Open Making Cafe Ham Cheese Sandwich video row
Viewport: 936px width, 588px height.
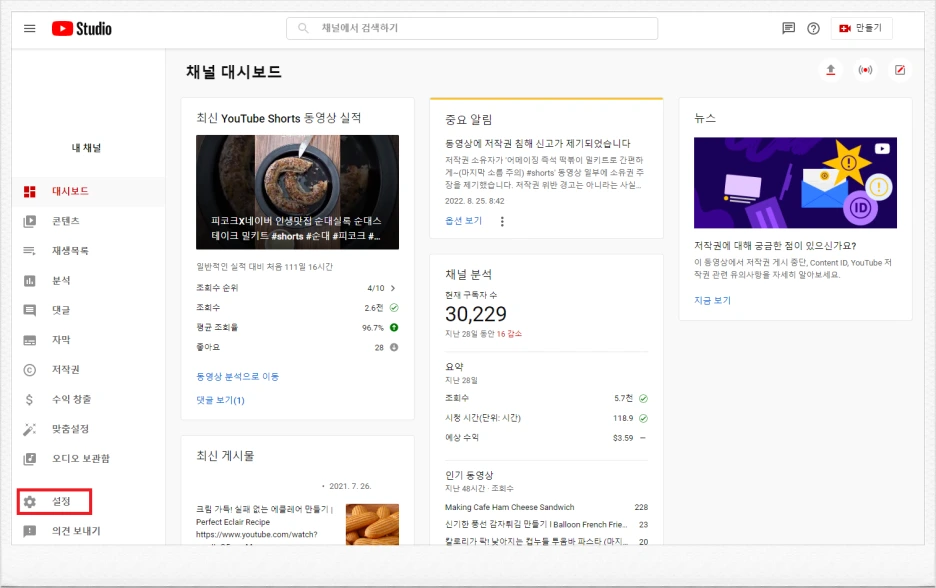[546, 507]
